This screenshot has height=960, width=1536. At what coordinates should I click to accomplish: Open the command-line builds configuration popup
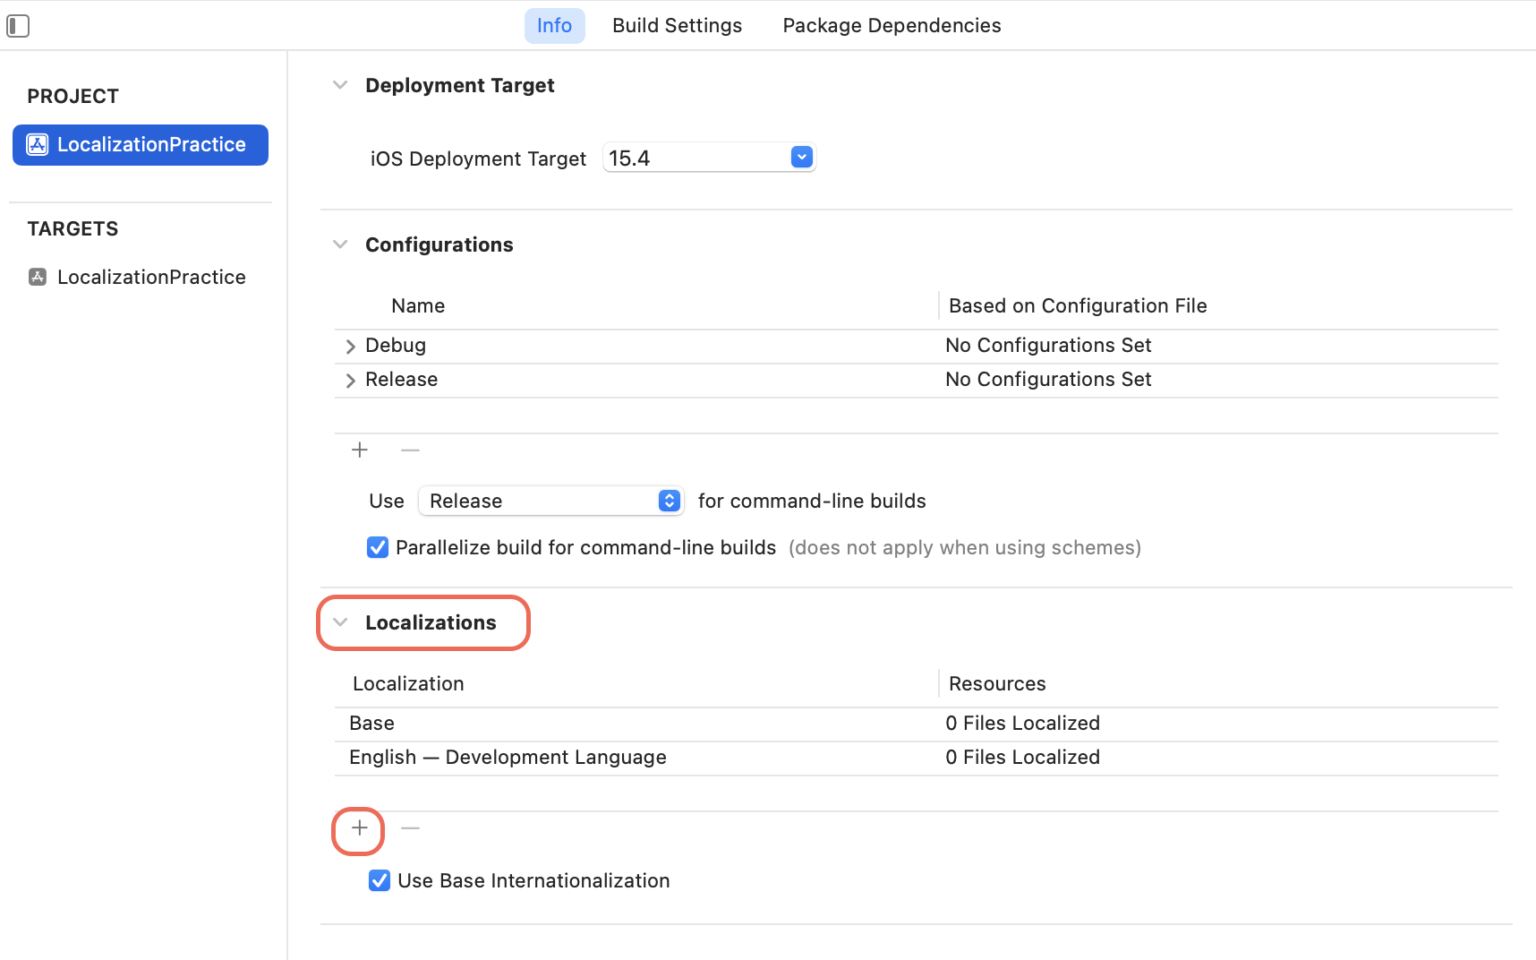tap(668, 500)
